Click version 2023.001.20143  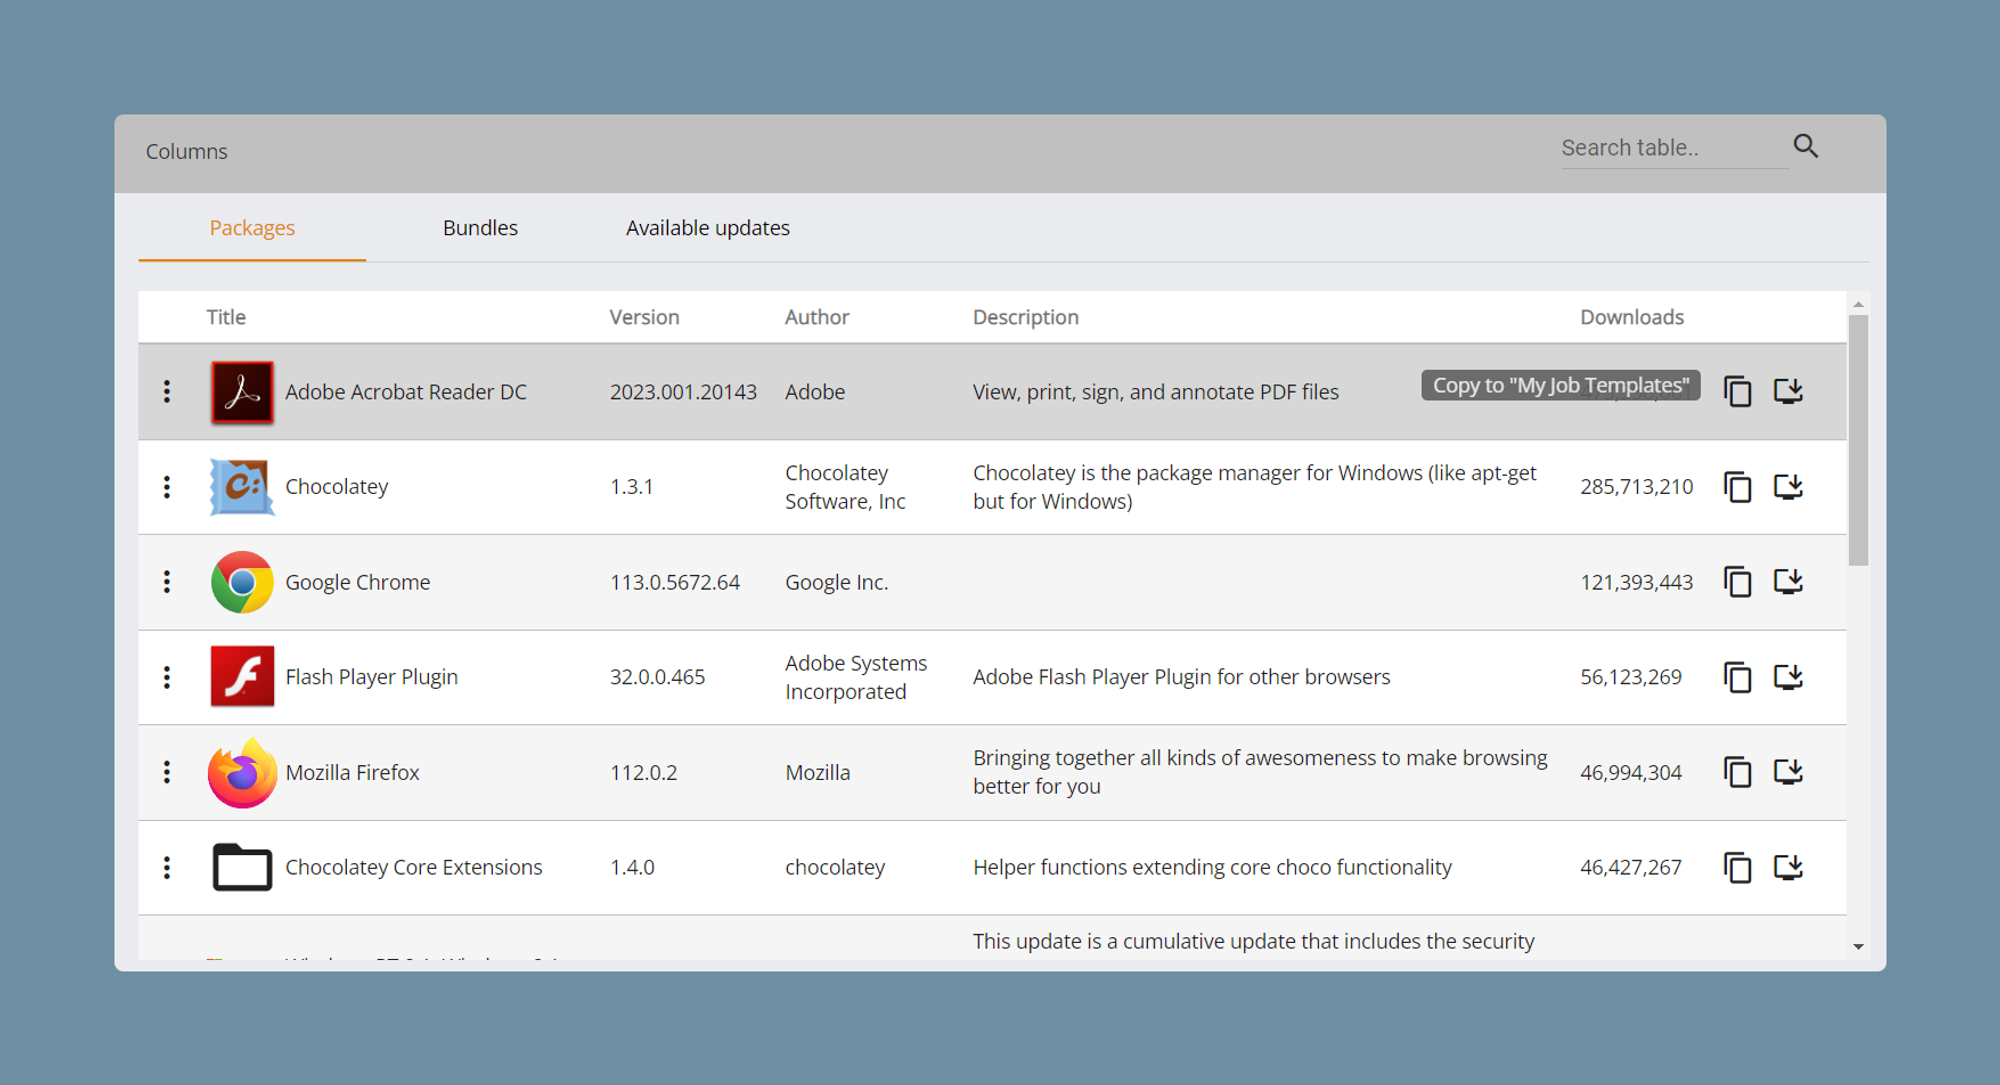(683, 392)
